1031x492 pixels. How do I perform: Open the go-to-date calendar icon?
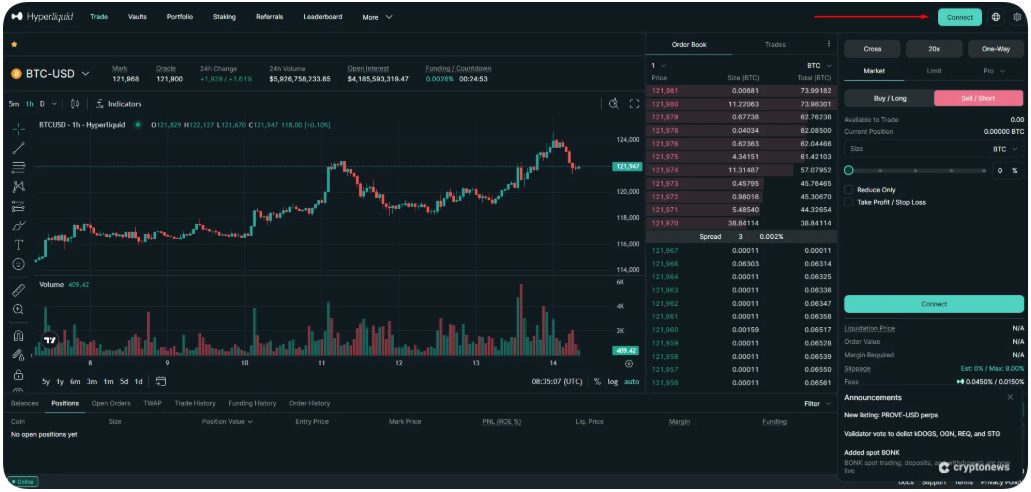click(x=161, y=381)
